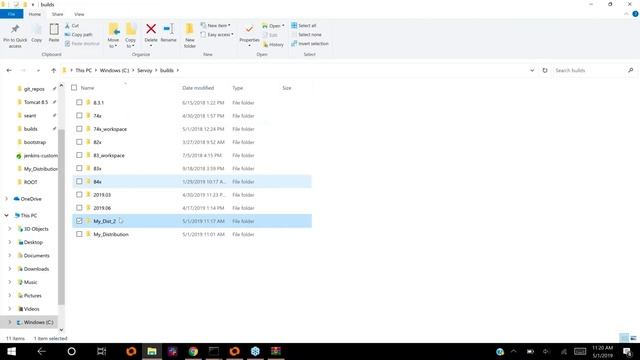Create a New folder from ribbon
Viewport: 640px width, 360px height.
pos(190,36)
